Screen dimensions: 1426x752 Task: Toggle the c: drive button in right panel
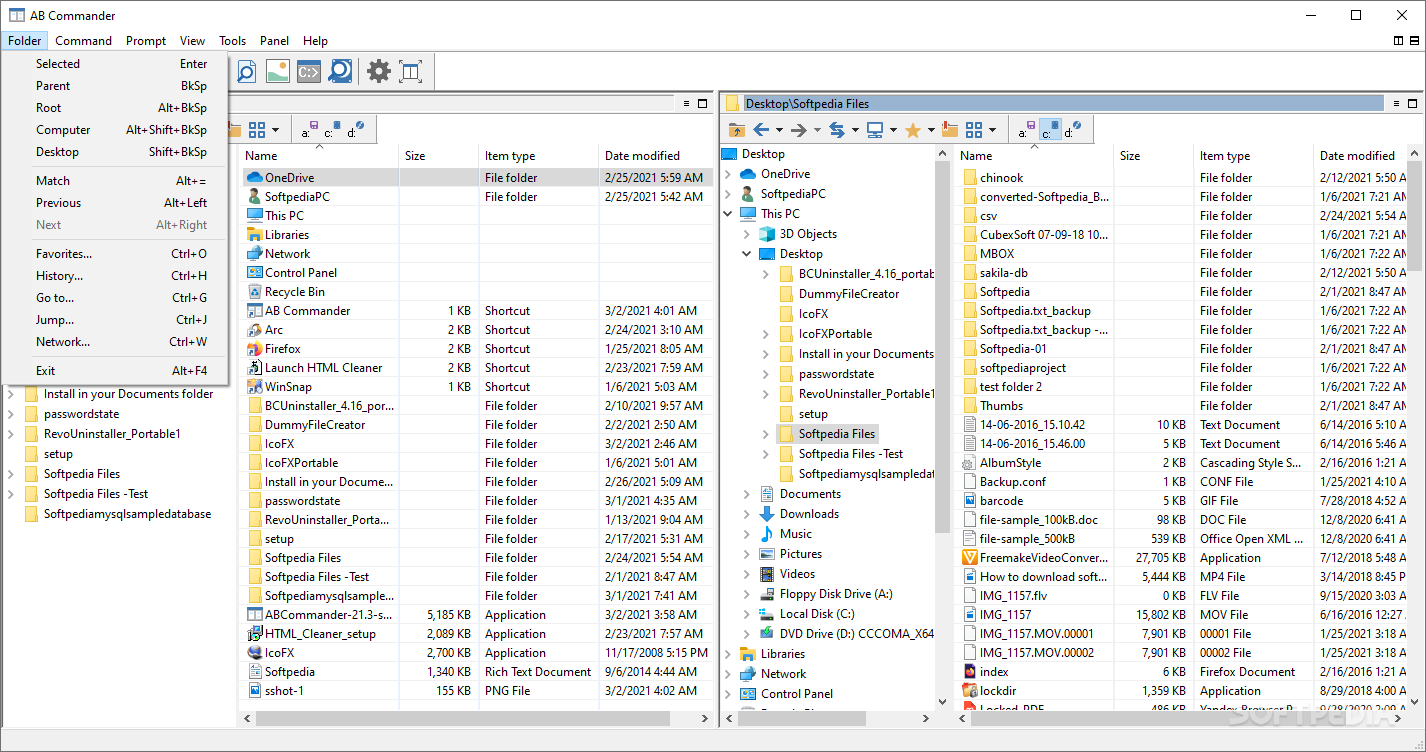click(x=1050, y=129)
